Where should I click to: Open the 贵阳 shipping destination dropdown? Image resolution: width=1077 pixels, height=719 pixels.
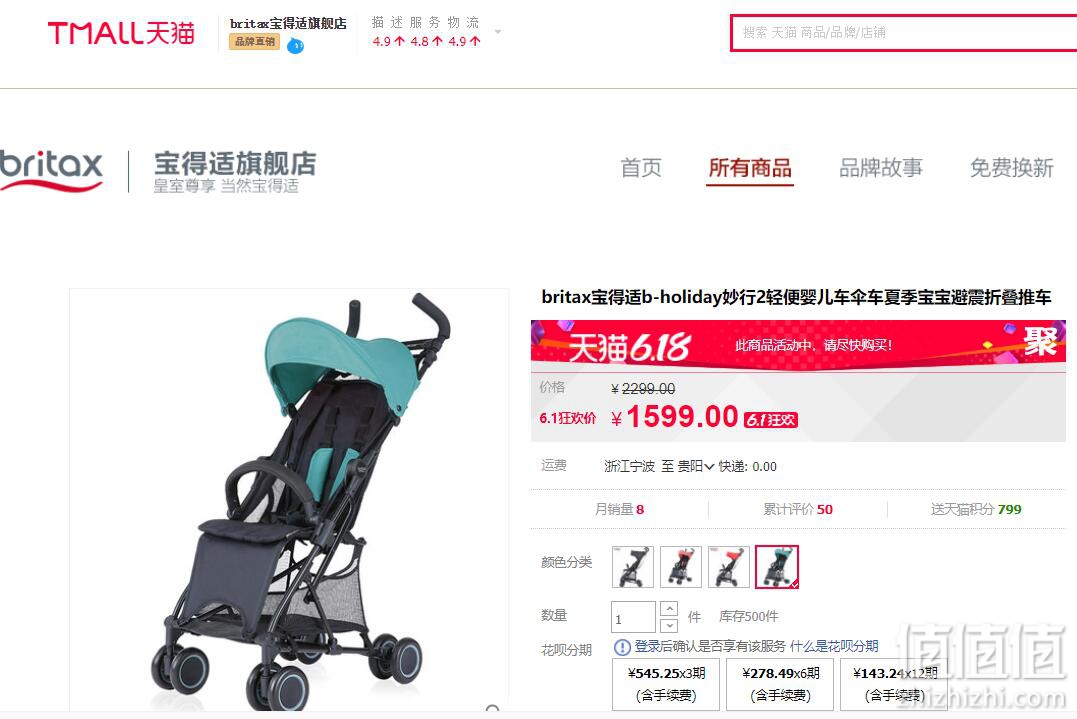point(696,466)
